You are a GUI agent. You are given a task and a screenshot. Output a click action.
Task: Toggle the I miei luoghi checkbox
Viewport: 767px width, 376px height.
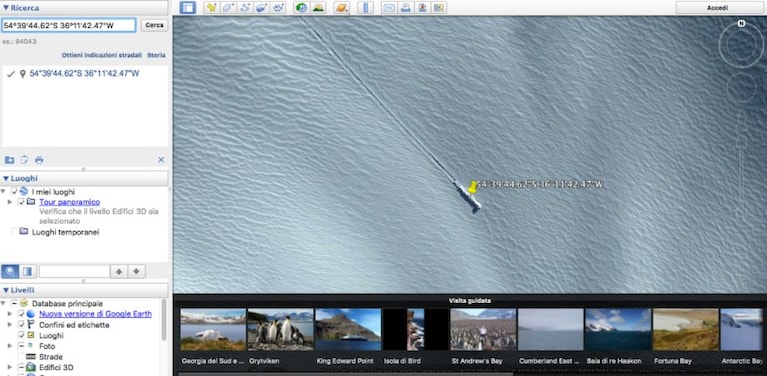14,191
